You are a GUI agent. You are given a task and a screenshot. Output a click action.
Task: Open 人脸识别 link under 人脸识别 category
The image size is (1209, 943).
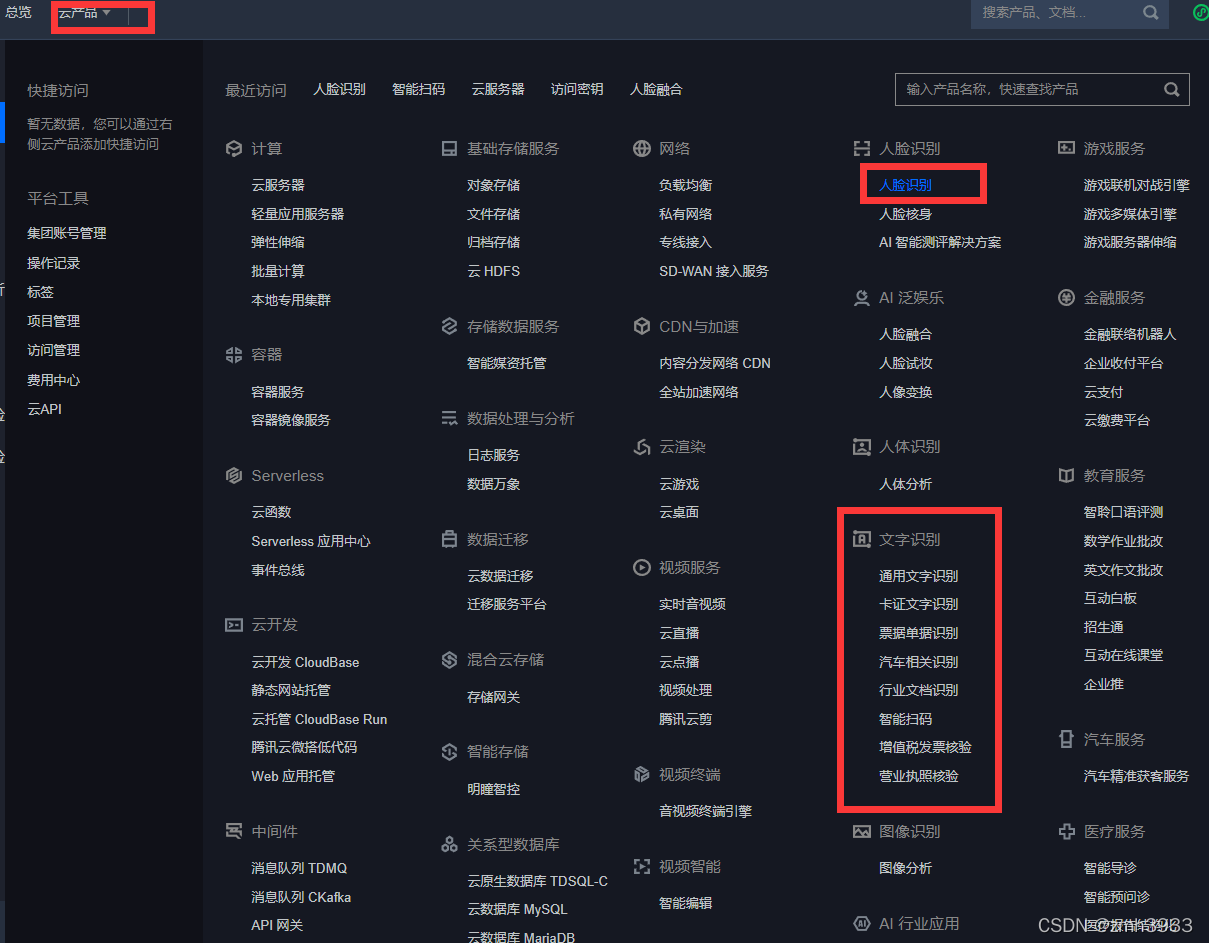point(906,185)
